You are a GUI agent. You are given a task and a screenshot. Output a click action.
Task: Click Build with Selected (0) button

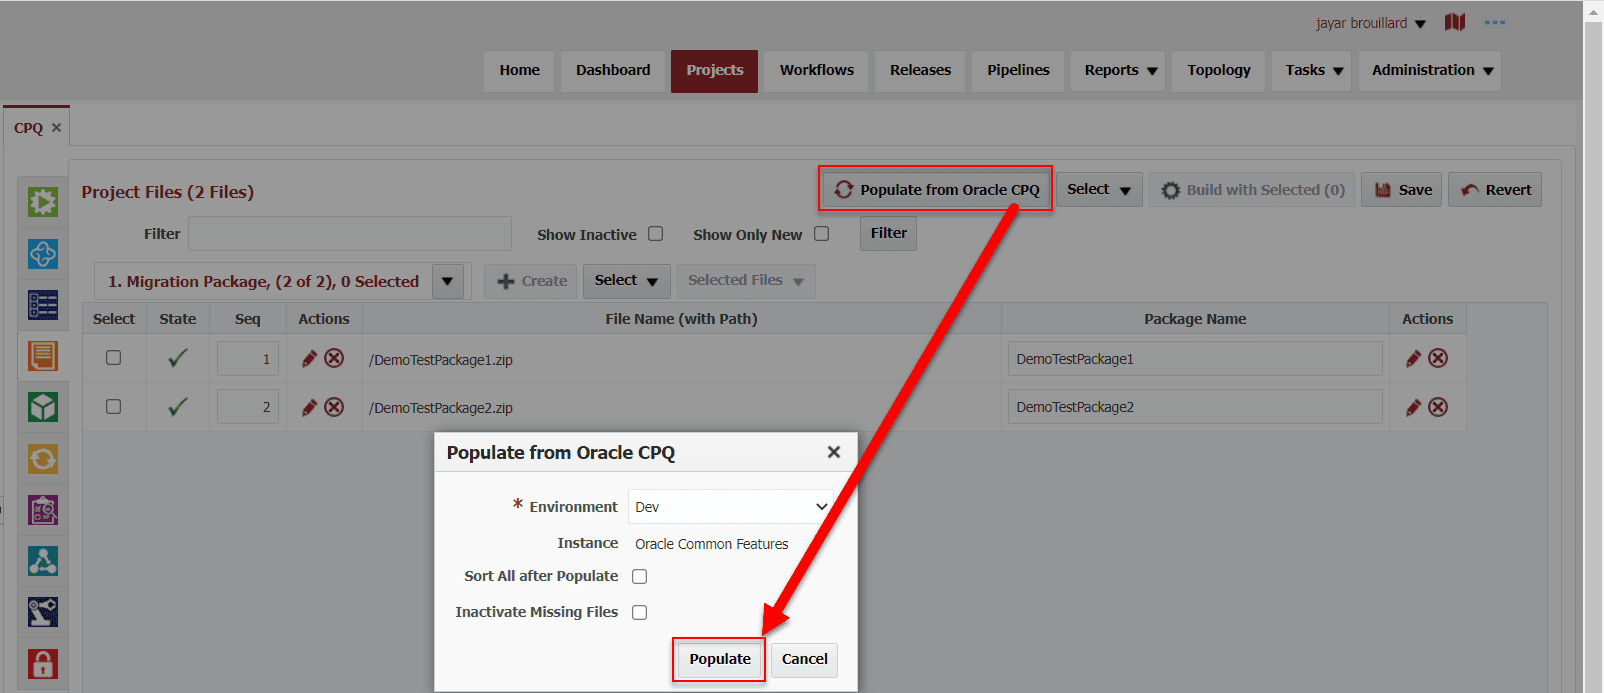pos(1252,189)
